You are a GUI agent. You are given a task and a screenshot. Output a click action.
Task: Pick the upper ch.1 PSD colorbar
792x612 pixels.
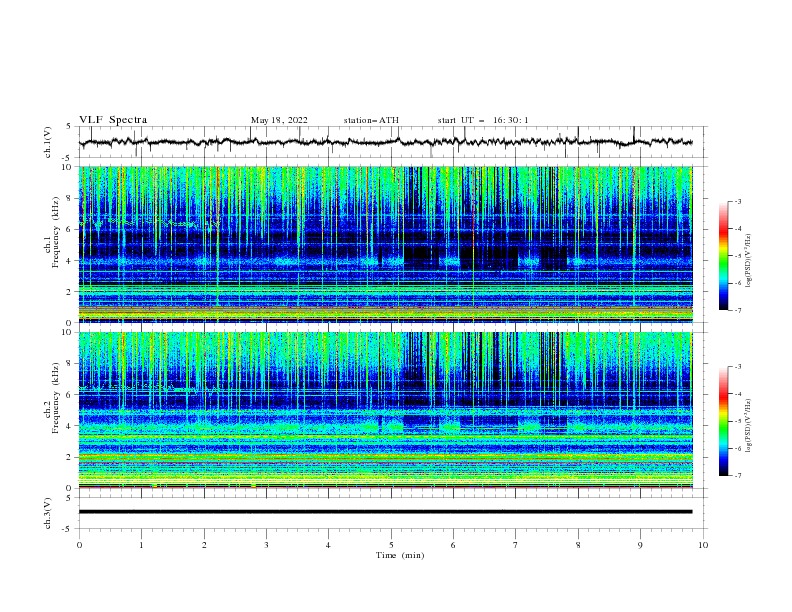tap(724, 256)
